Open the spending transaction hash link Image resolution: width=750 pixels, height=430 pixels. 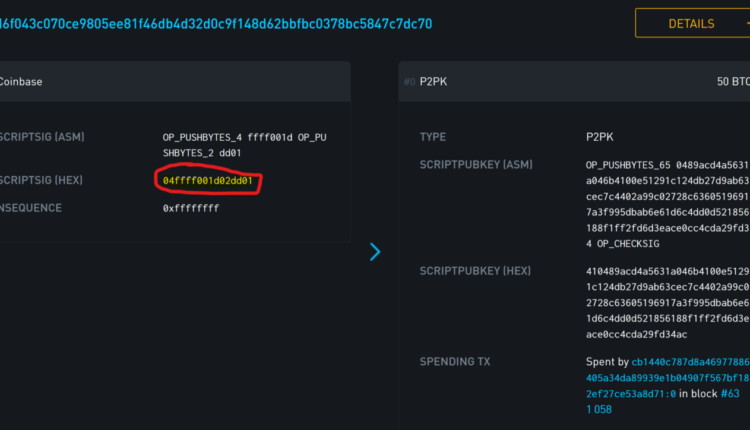click(666, 377)
